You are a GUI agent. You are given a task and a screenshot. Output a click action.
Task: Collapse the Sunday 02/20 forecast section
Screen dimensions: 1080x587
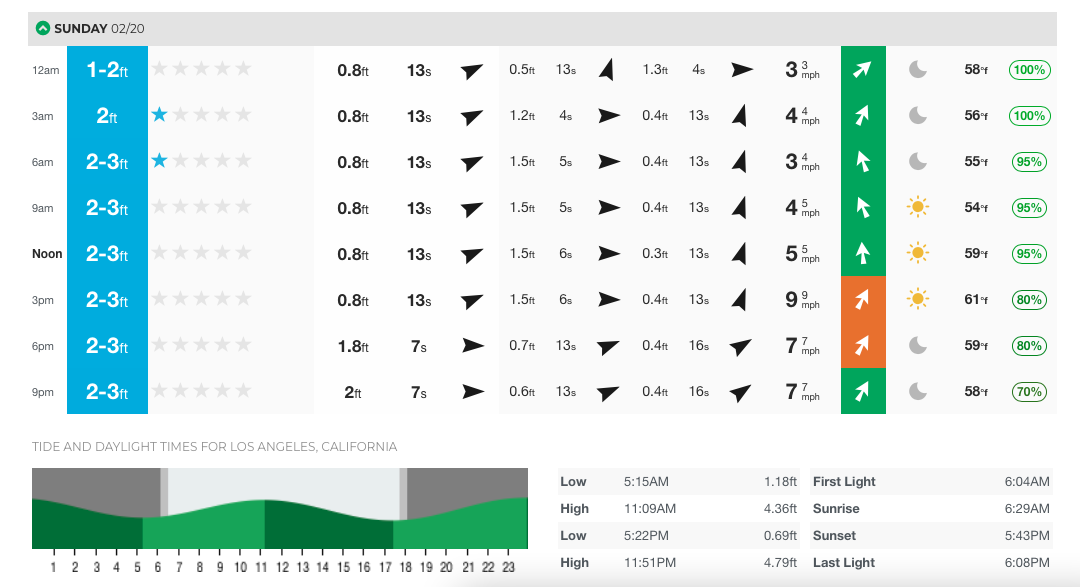(42, 28)
